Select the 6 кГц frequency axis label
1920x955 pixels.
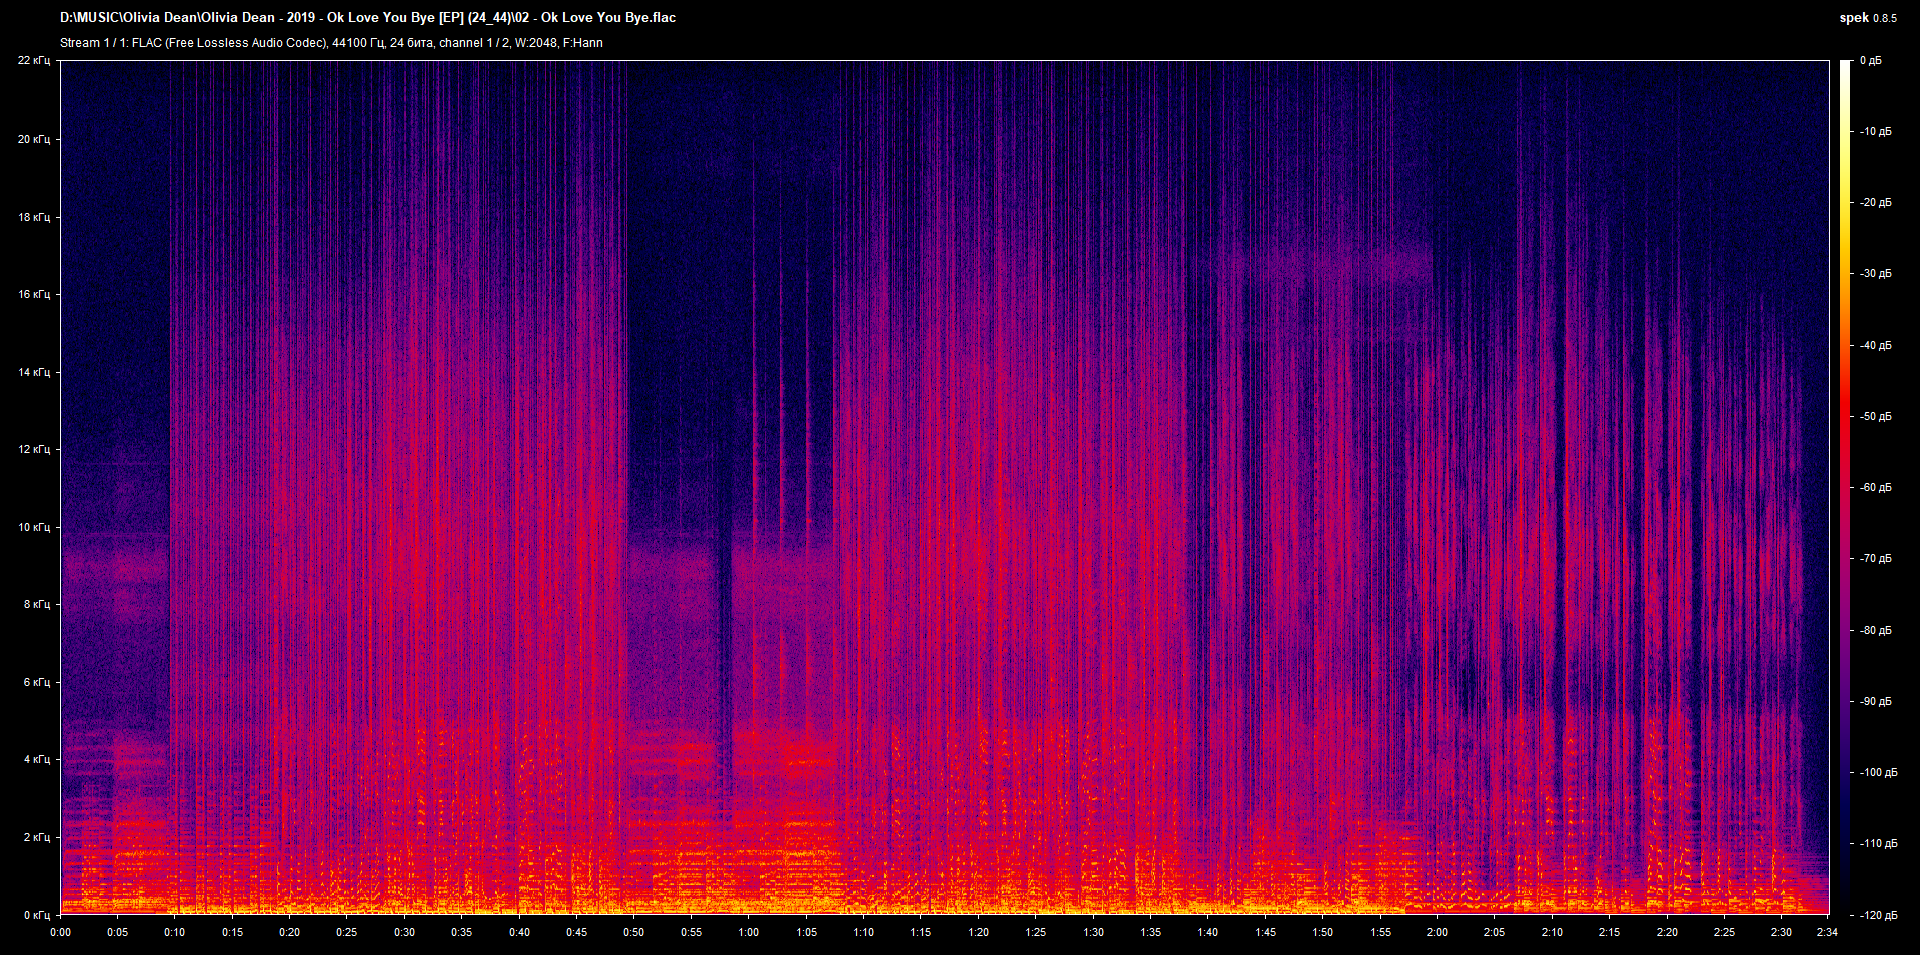[37, 682]
